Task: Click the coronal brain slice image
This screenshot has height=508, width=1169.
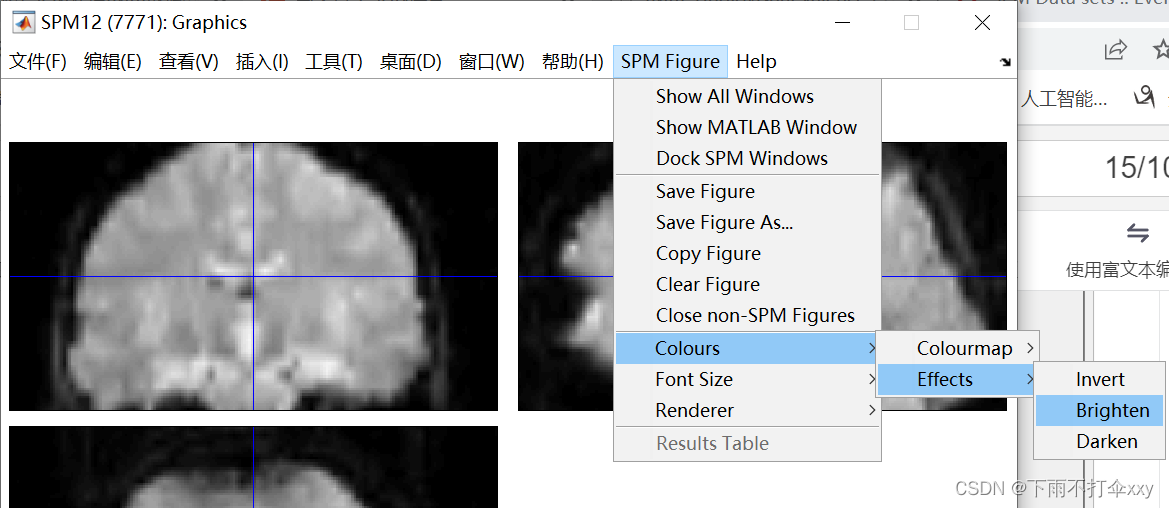Action: pyautogui.click(x=253, y=276)
